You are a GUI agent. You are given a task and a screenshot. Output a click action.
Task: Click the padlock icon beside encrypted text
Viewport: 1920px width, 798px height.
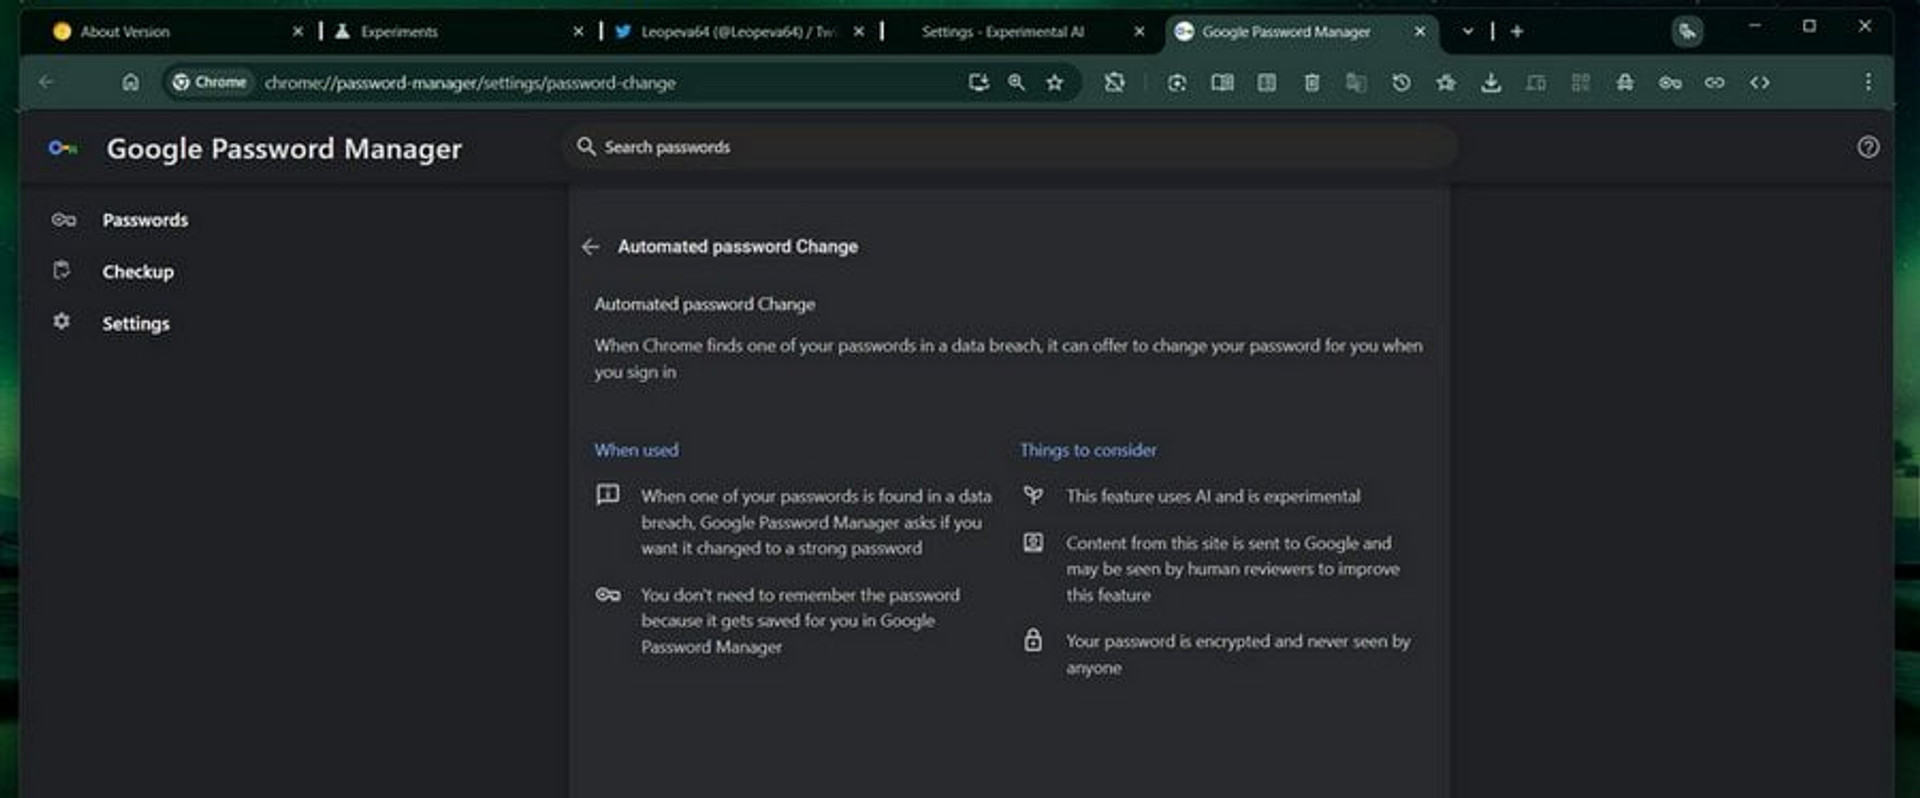click(x=1033, y=640)
